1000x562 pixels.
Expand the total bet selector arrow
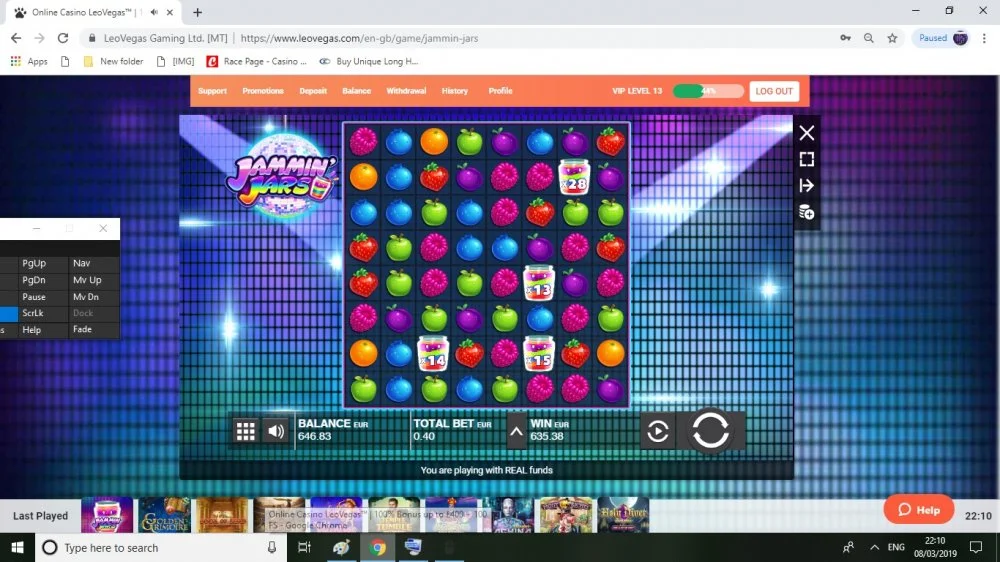[516, 432]
